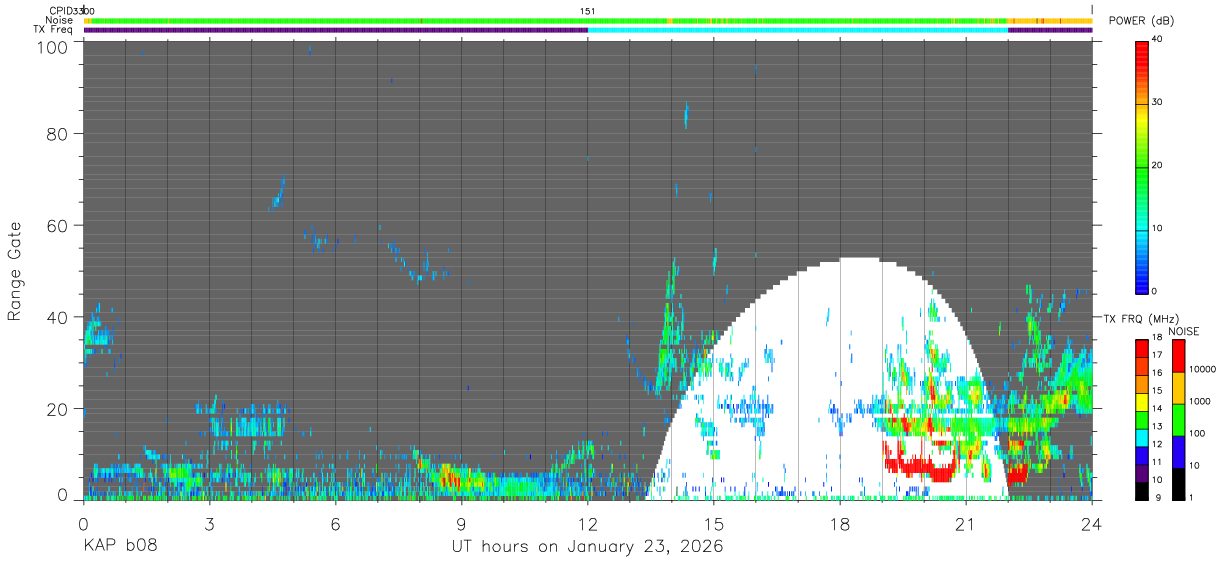1228x567 pixels.
Task: Click the 30 tick on the power colorbar
Action: click(x=1159, y=102)
